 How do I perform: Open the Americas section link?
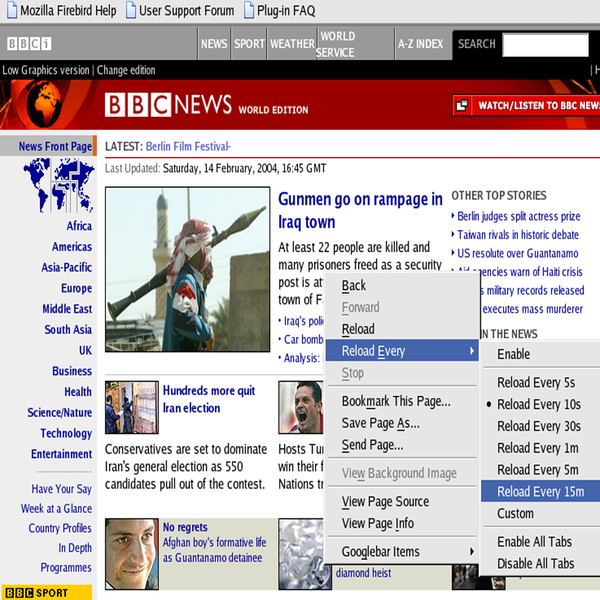click(72, 246)
